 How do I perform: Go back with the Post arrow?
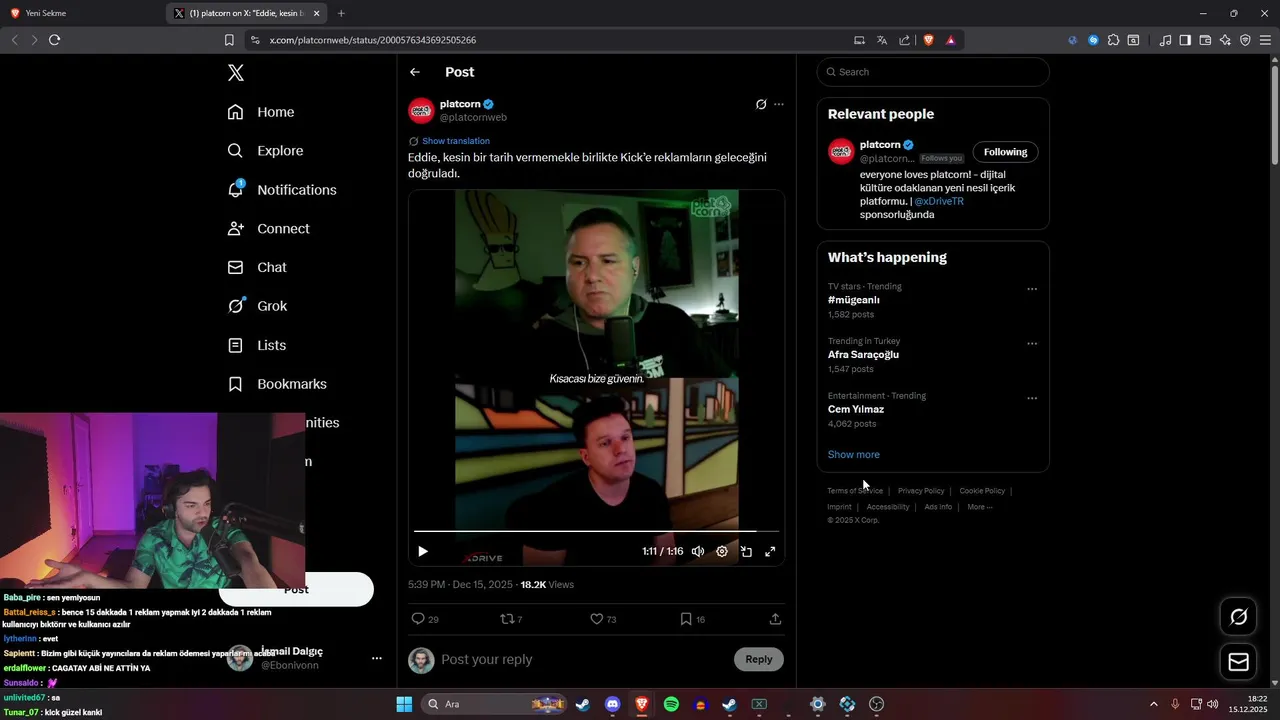(x=415, y=72)
